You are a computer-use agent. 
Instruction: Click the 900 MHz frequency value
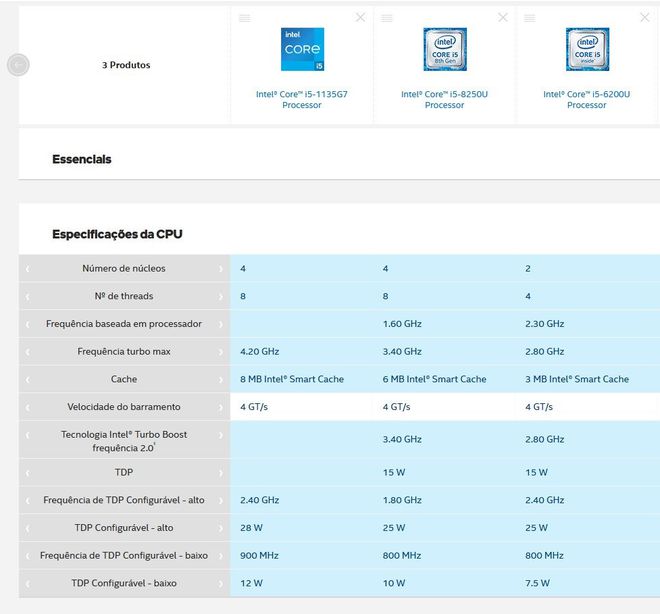(259, 556)
